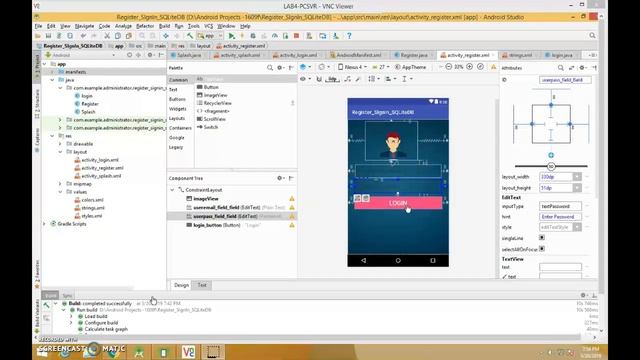Viewport: 640px width, 360px height.
Task: Click the zoom to fit screen icon
Action: (x=480, y=67)
